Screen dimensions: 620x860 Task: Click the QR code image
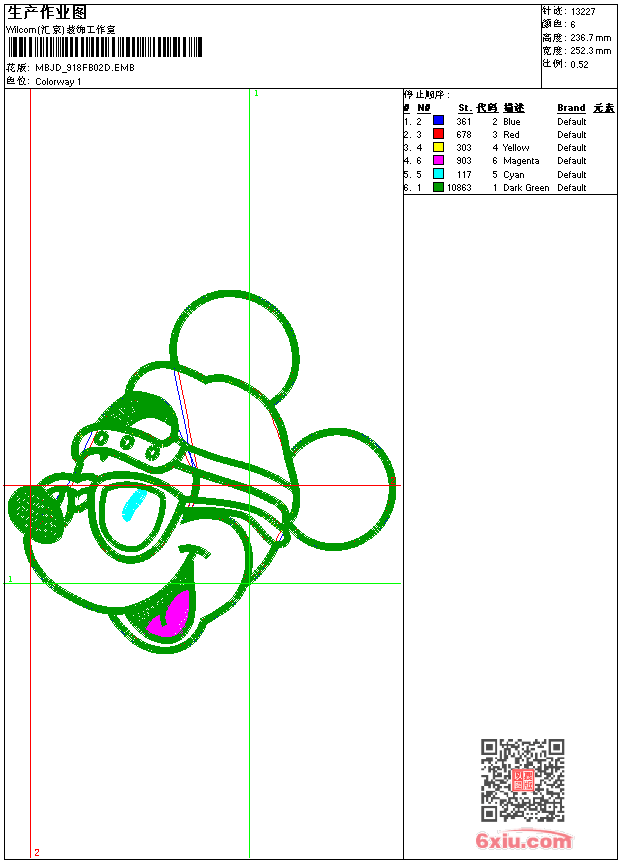[523, 779]
